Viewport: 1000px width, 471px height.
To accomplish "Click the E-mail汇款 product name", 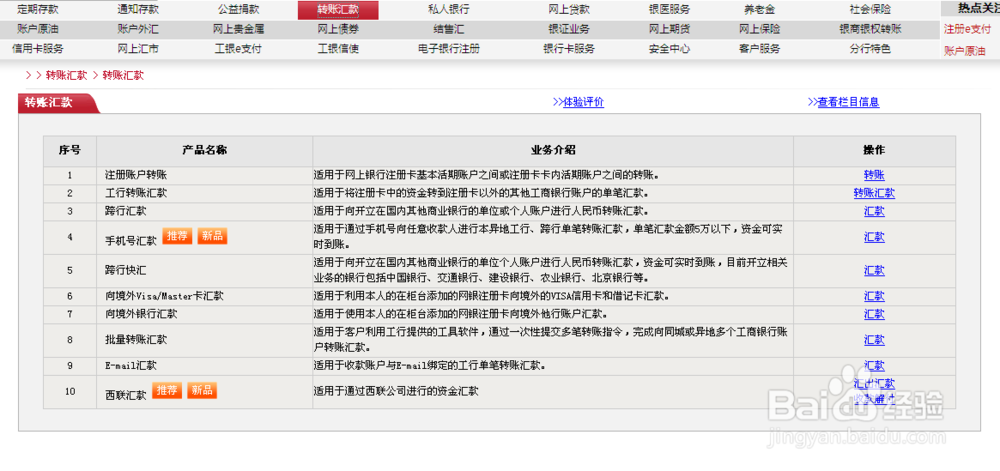I will tap(131, 366).
